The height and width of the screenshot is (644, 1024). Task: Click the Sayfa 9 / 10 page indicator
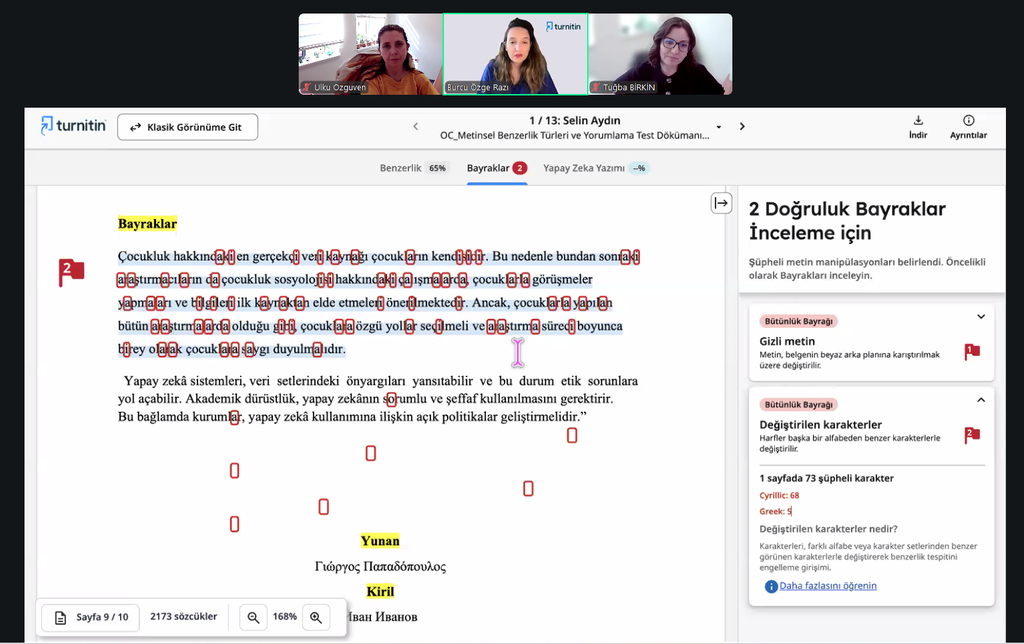coord(92,617)
